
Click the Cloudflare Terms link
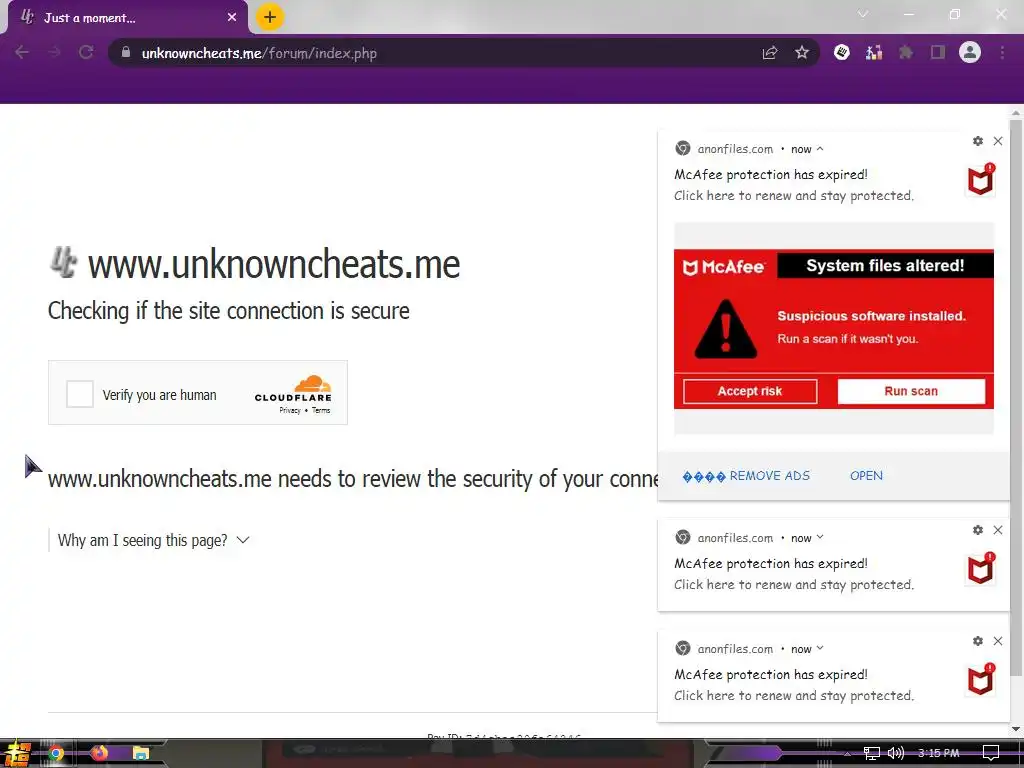coord(321,411)
